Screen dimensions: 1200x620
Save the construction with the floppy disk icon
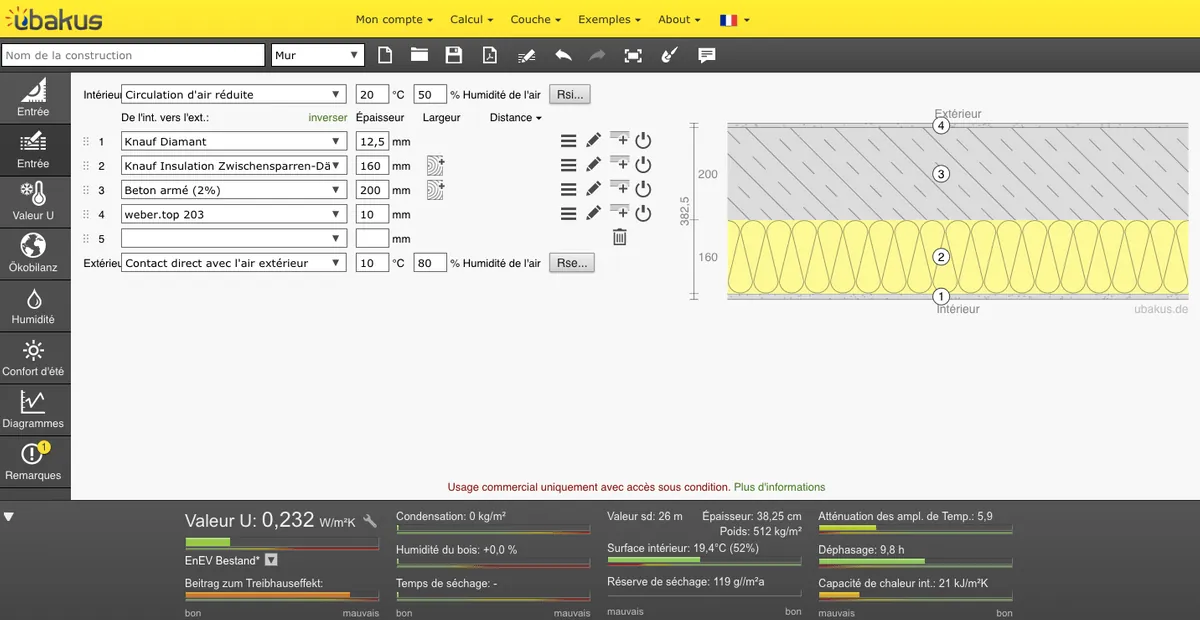point(454,55)
